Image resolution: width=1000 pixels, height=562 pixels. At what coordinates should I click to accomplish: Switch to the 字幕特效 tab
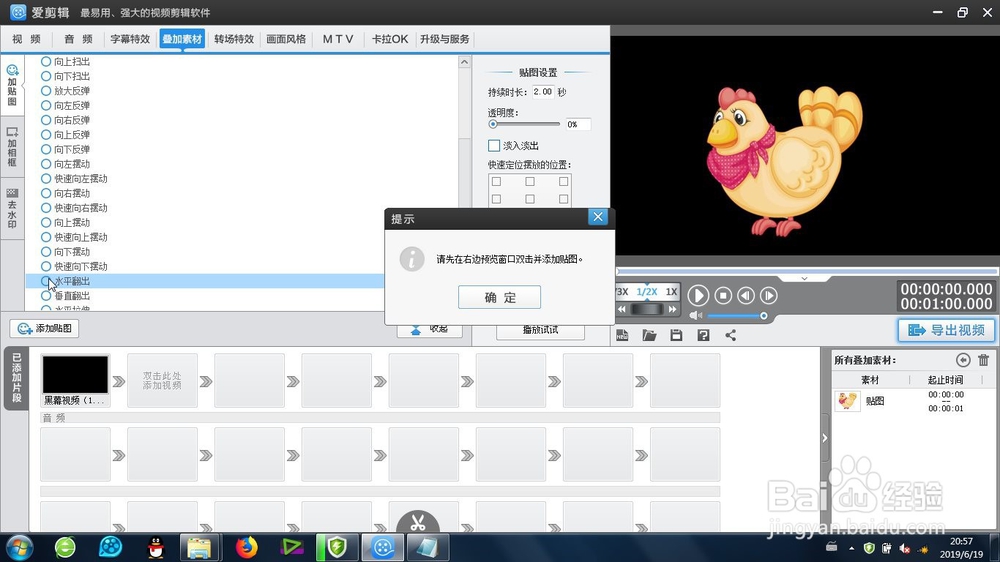[130, 39]
